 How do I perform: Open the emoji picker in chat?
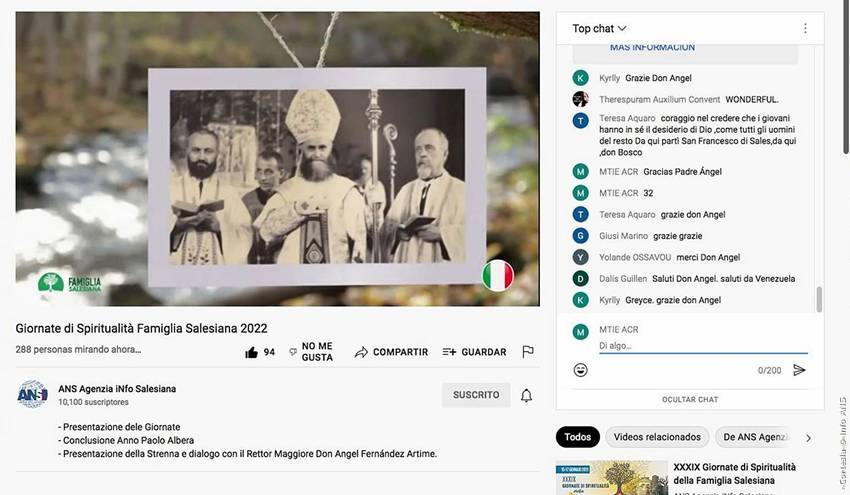click(581, 370)
